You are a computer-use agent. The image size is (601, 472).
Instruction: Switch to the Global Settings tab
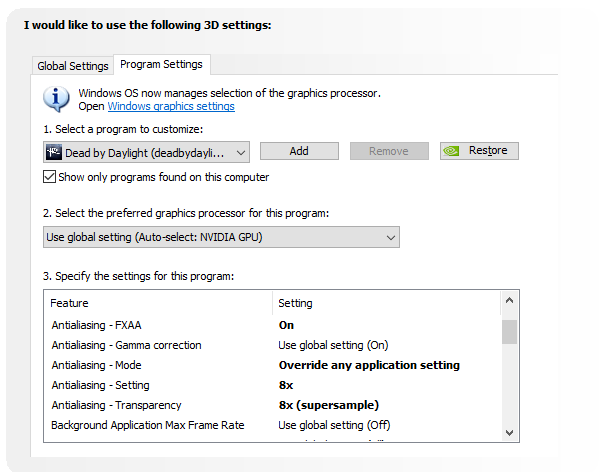[73, 66]
